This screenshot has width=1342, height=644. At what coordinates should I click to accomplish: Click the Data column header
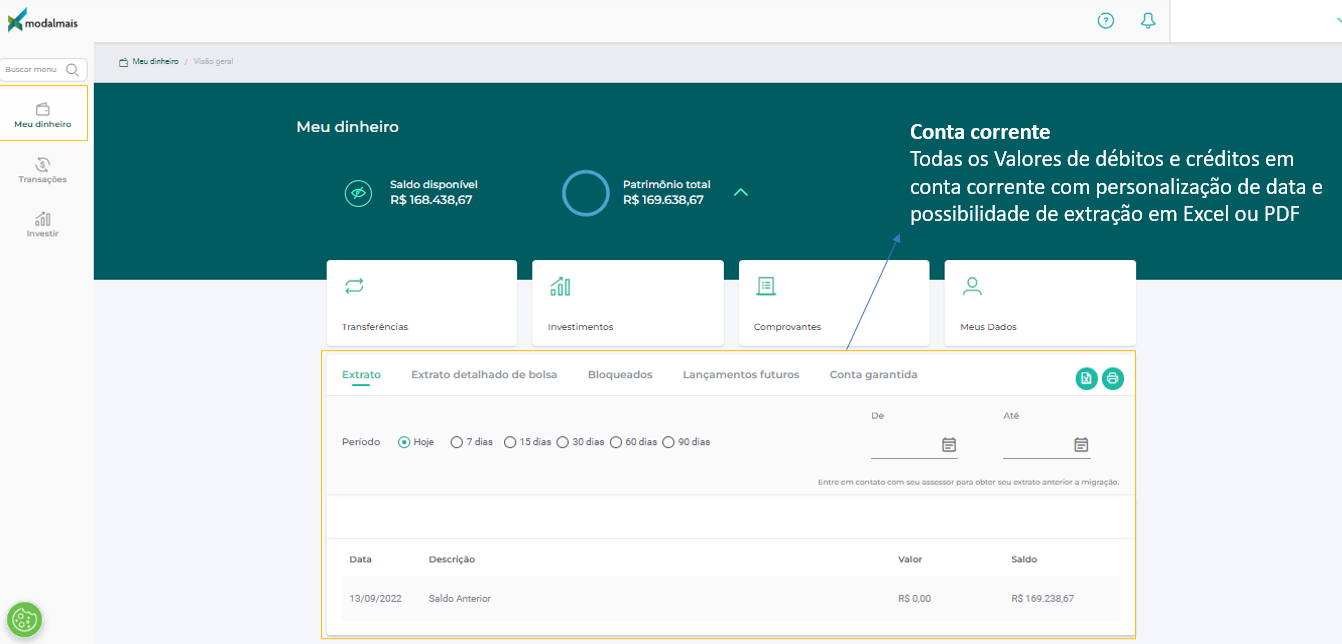tap(360, 559)
